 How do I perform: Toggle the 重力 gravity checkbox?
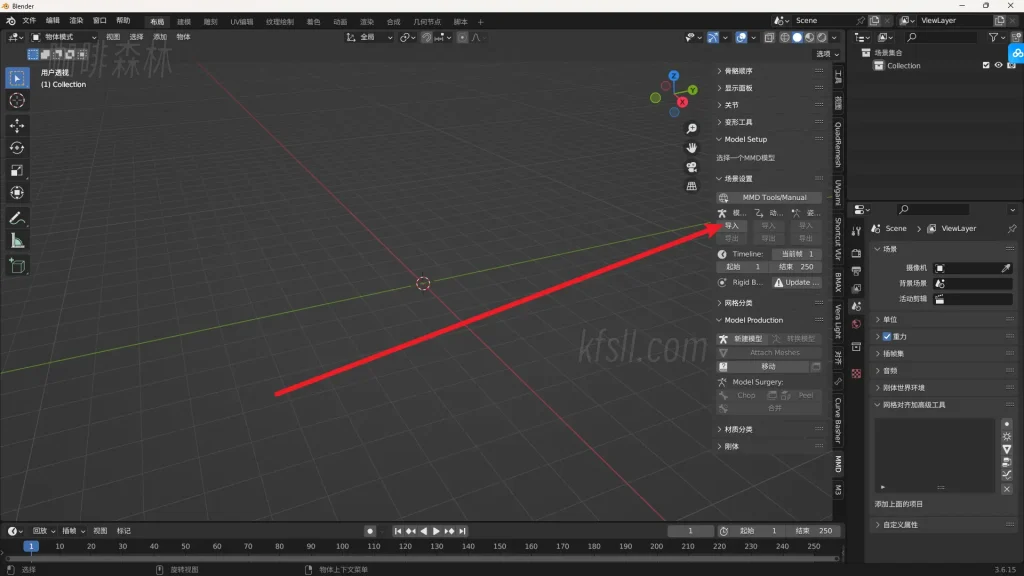pos(887,337)
